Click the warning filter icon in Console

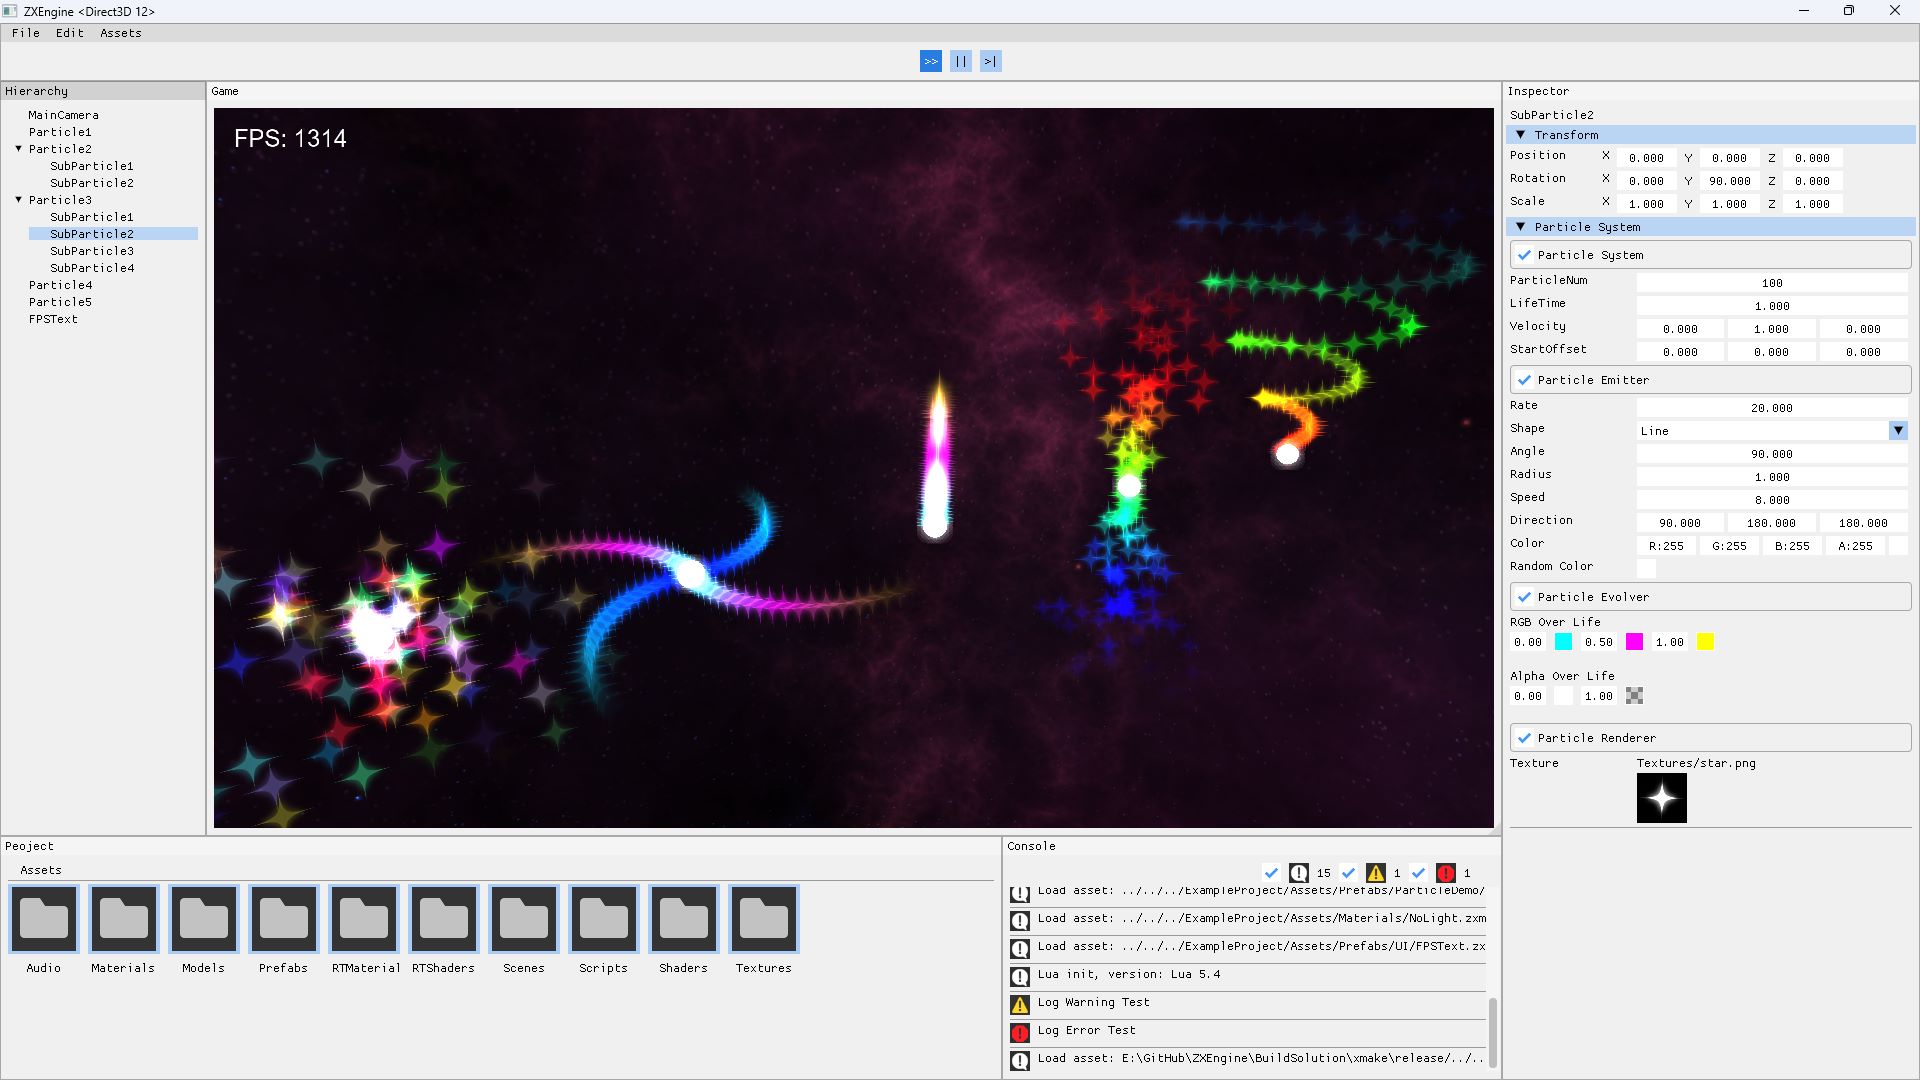[x=1376, y=873]
